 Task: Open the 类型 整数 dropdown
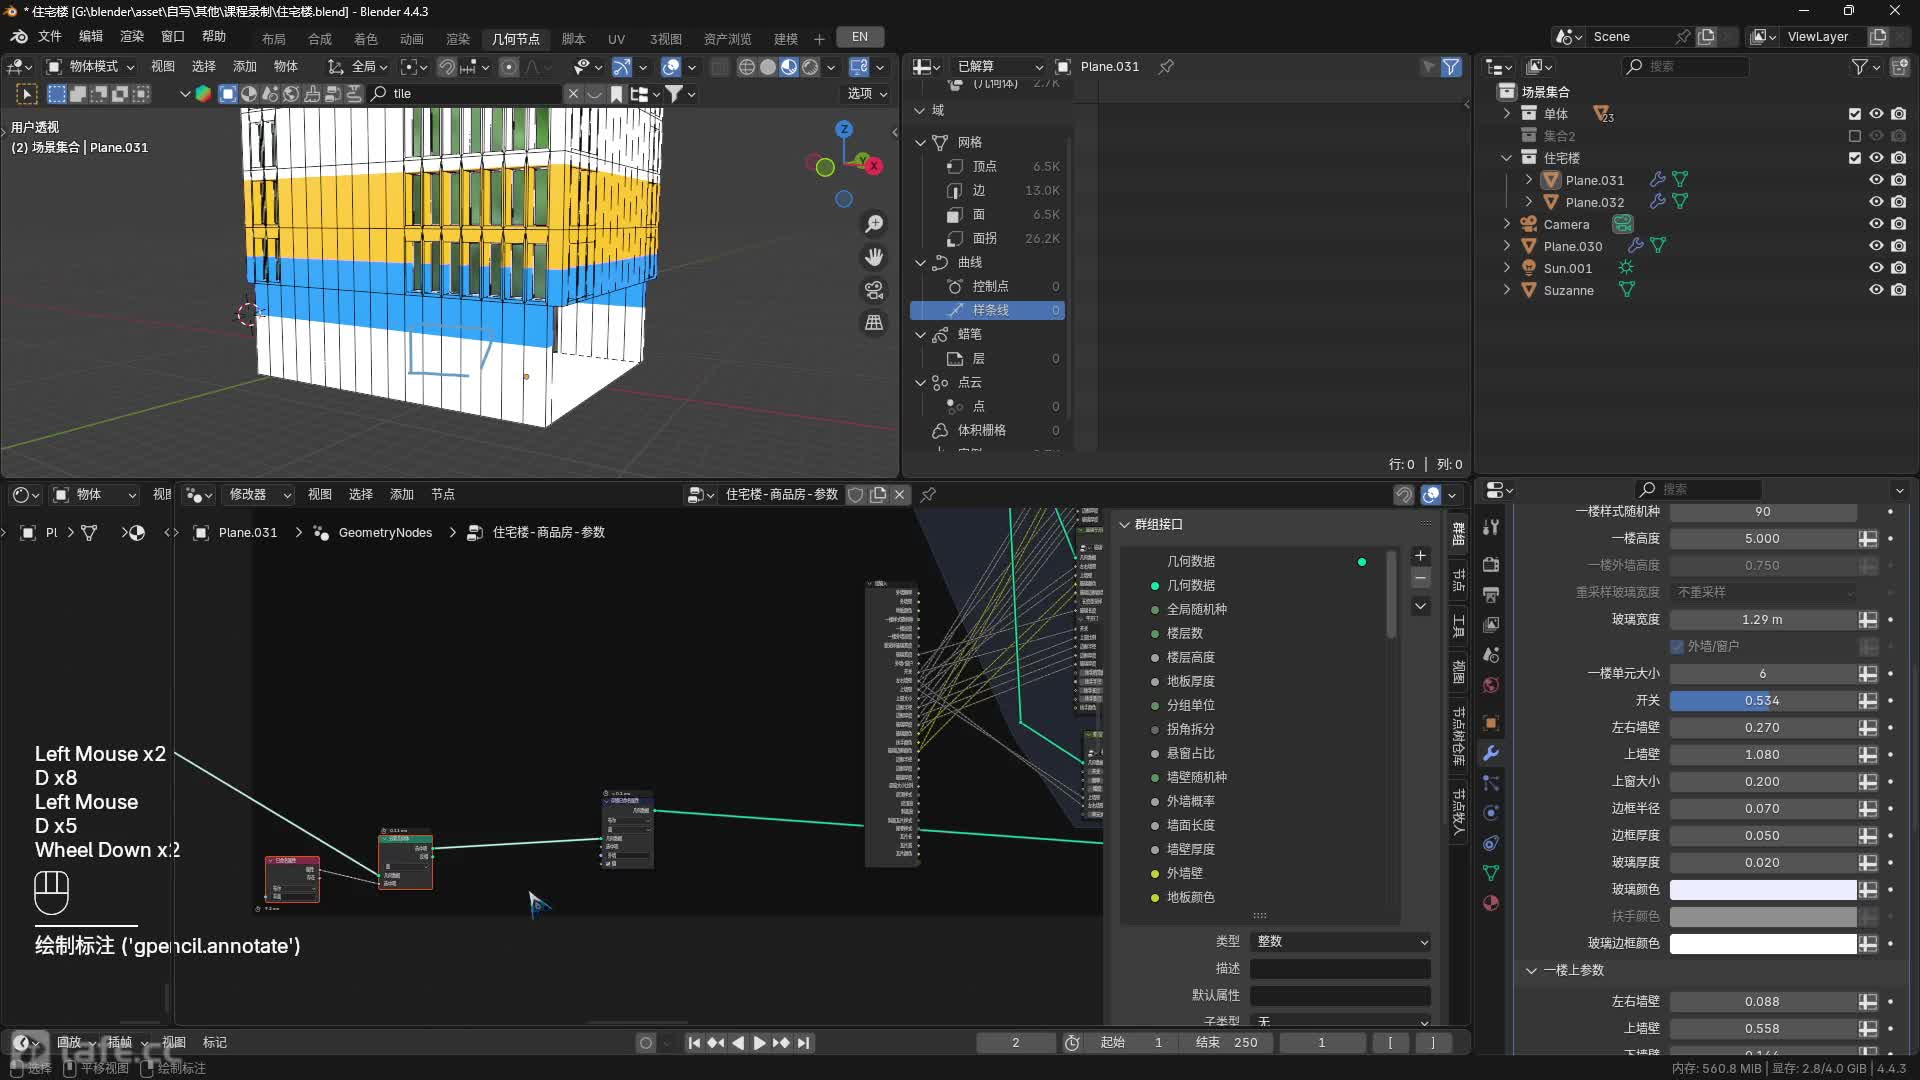[x=1341, y=942]
